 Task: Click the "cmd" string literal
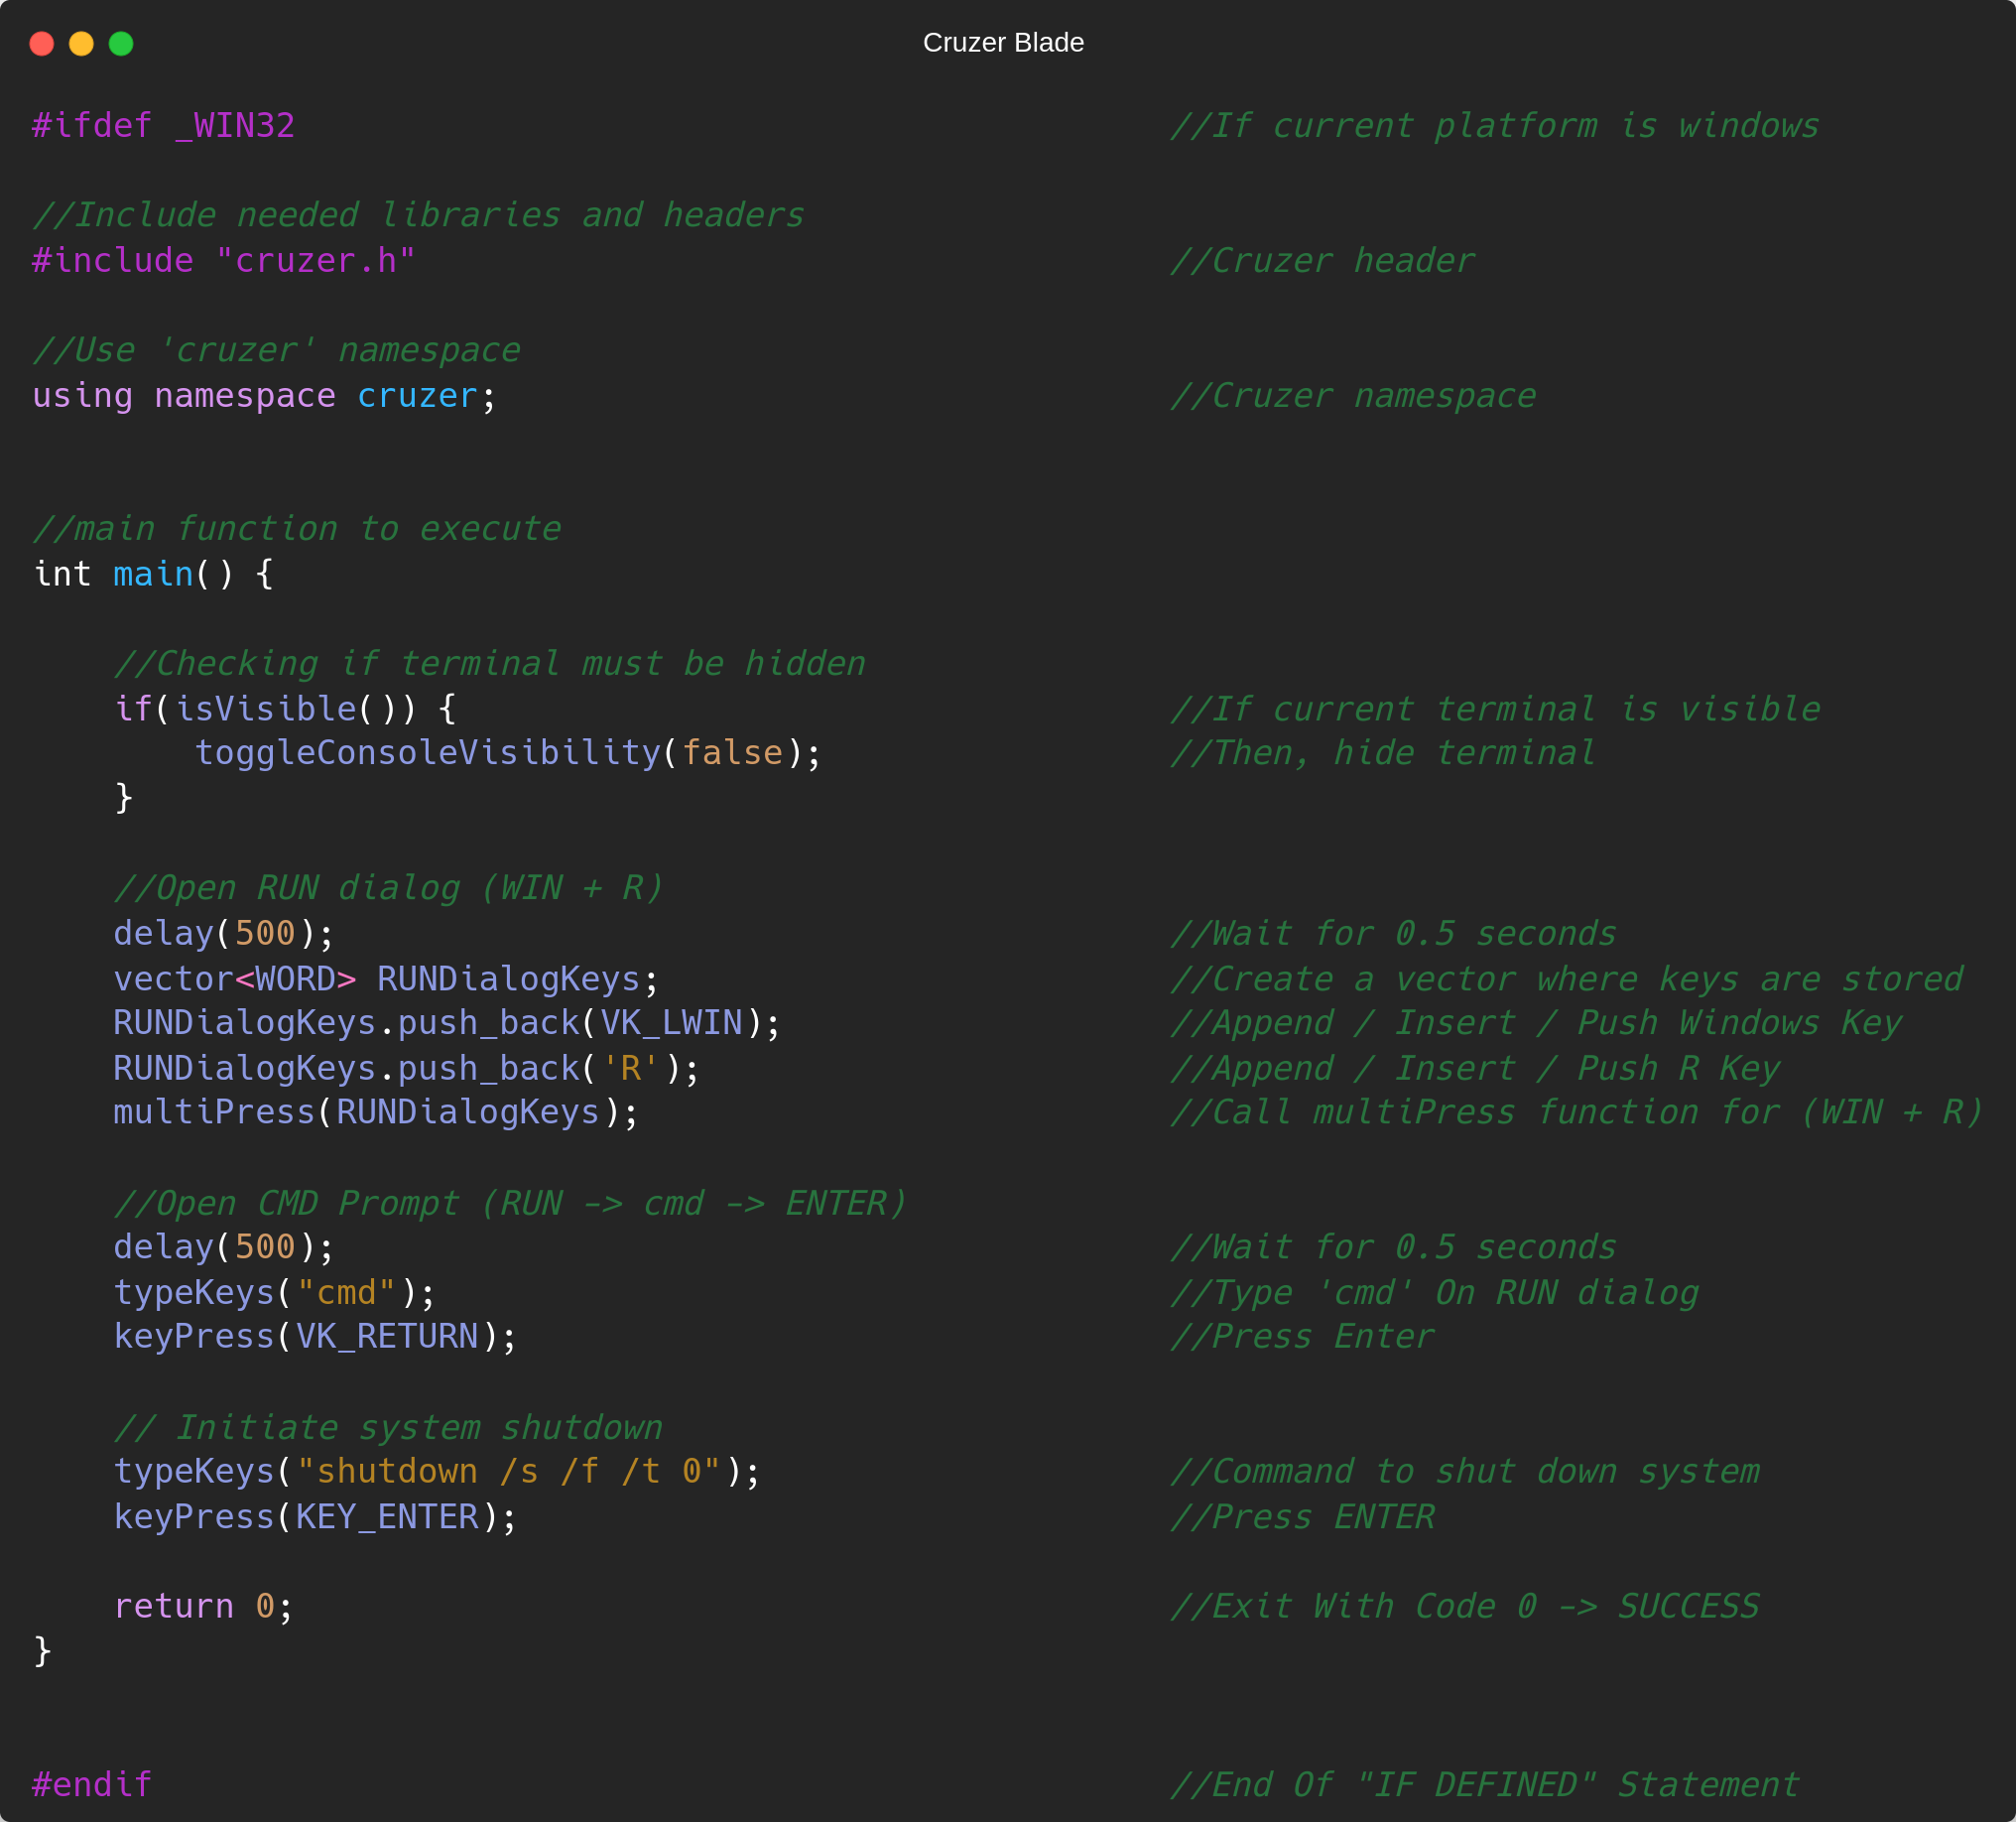coord(346,1293)
